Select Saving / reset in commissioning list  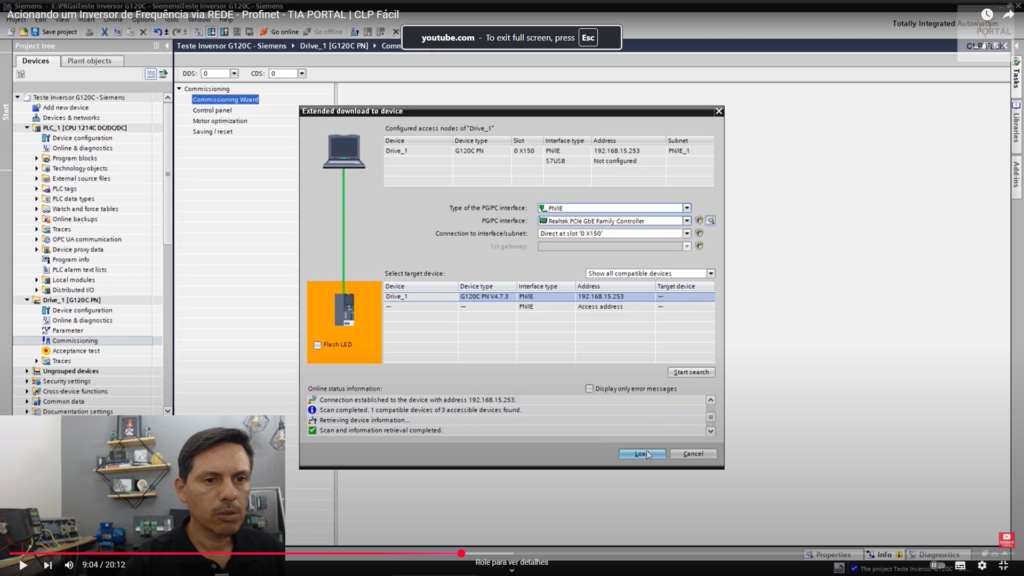coord(212,131)
